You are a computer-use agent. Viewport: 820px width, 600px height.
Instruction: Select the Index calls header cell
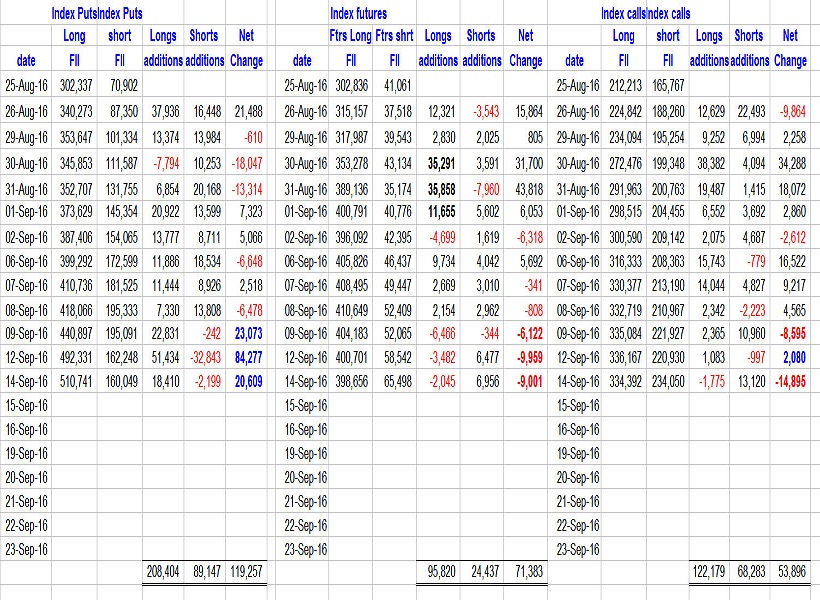[625, 13]
